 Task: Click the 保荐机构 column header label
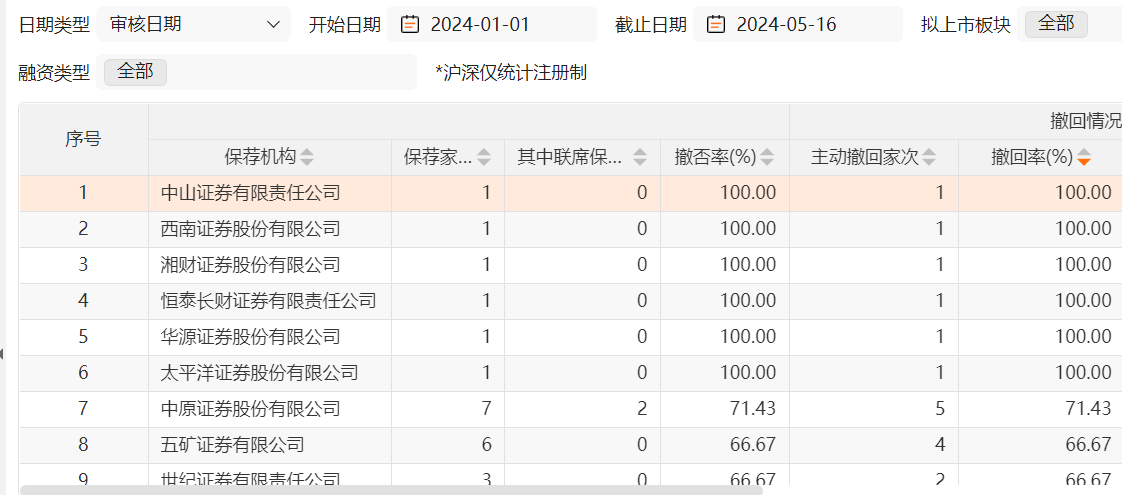point(260,157)
